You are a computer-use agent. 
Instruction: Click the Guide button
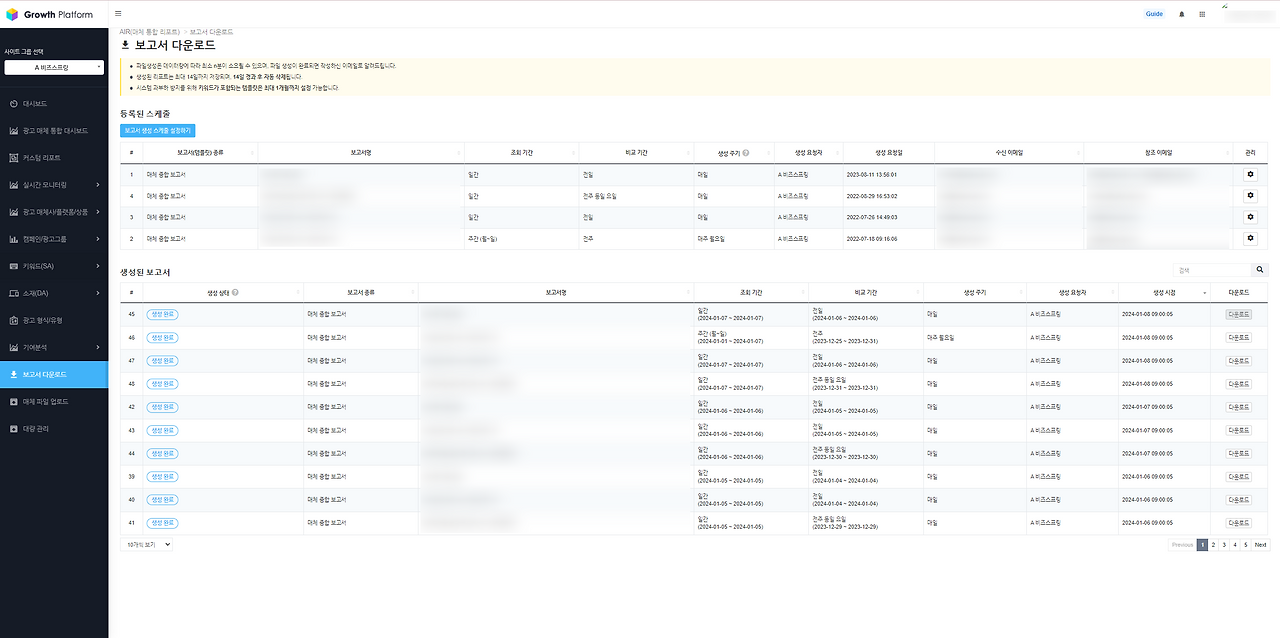[x=1154, y=14]
